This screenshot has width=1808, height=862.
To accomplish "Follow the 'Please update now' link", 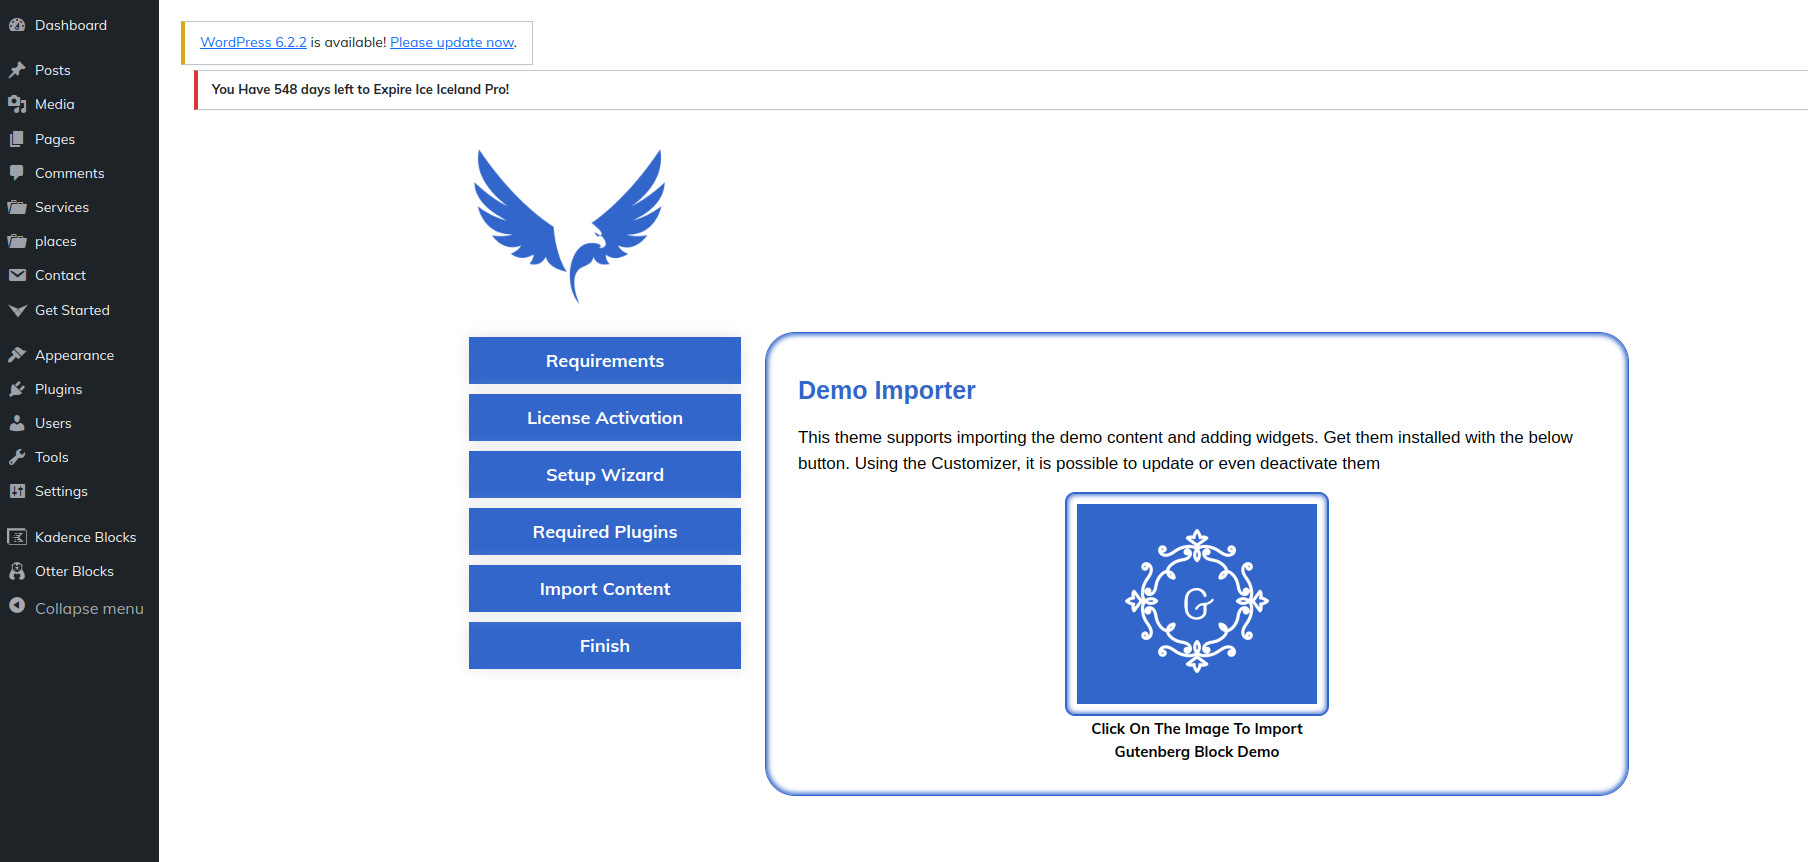I will click(x=452, y=42).
